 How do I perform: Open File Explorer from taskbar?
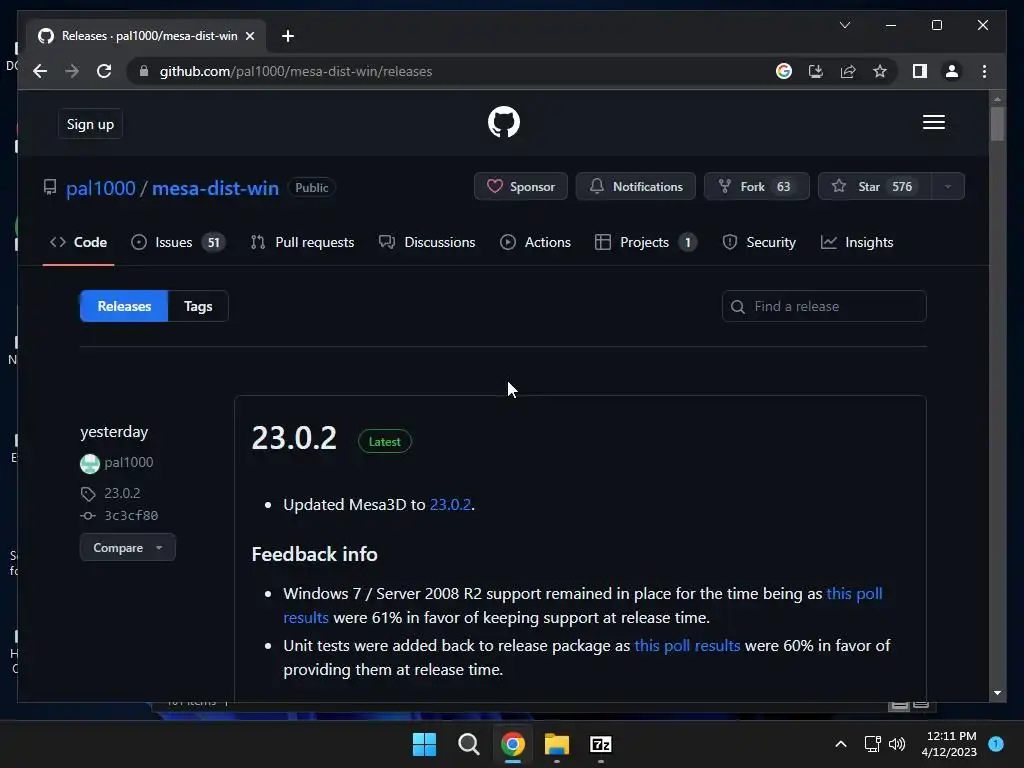[557, 744]
